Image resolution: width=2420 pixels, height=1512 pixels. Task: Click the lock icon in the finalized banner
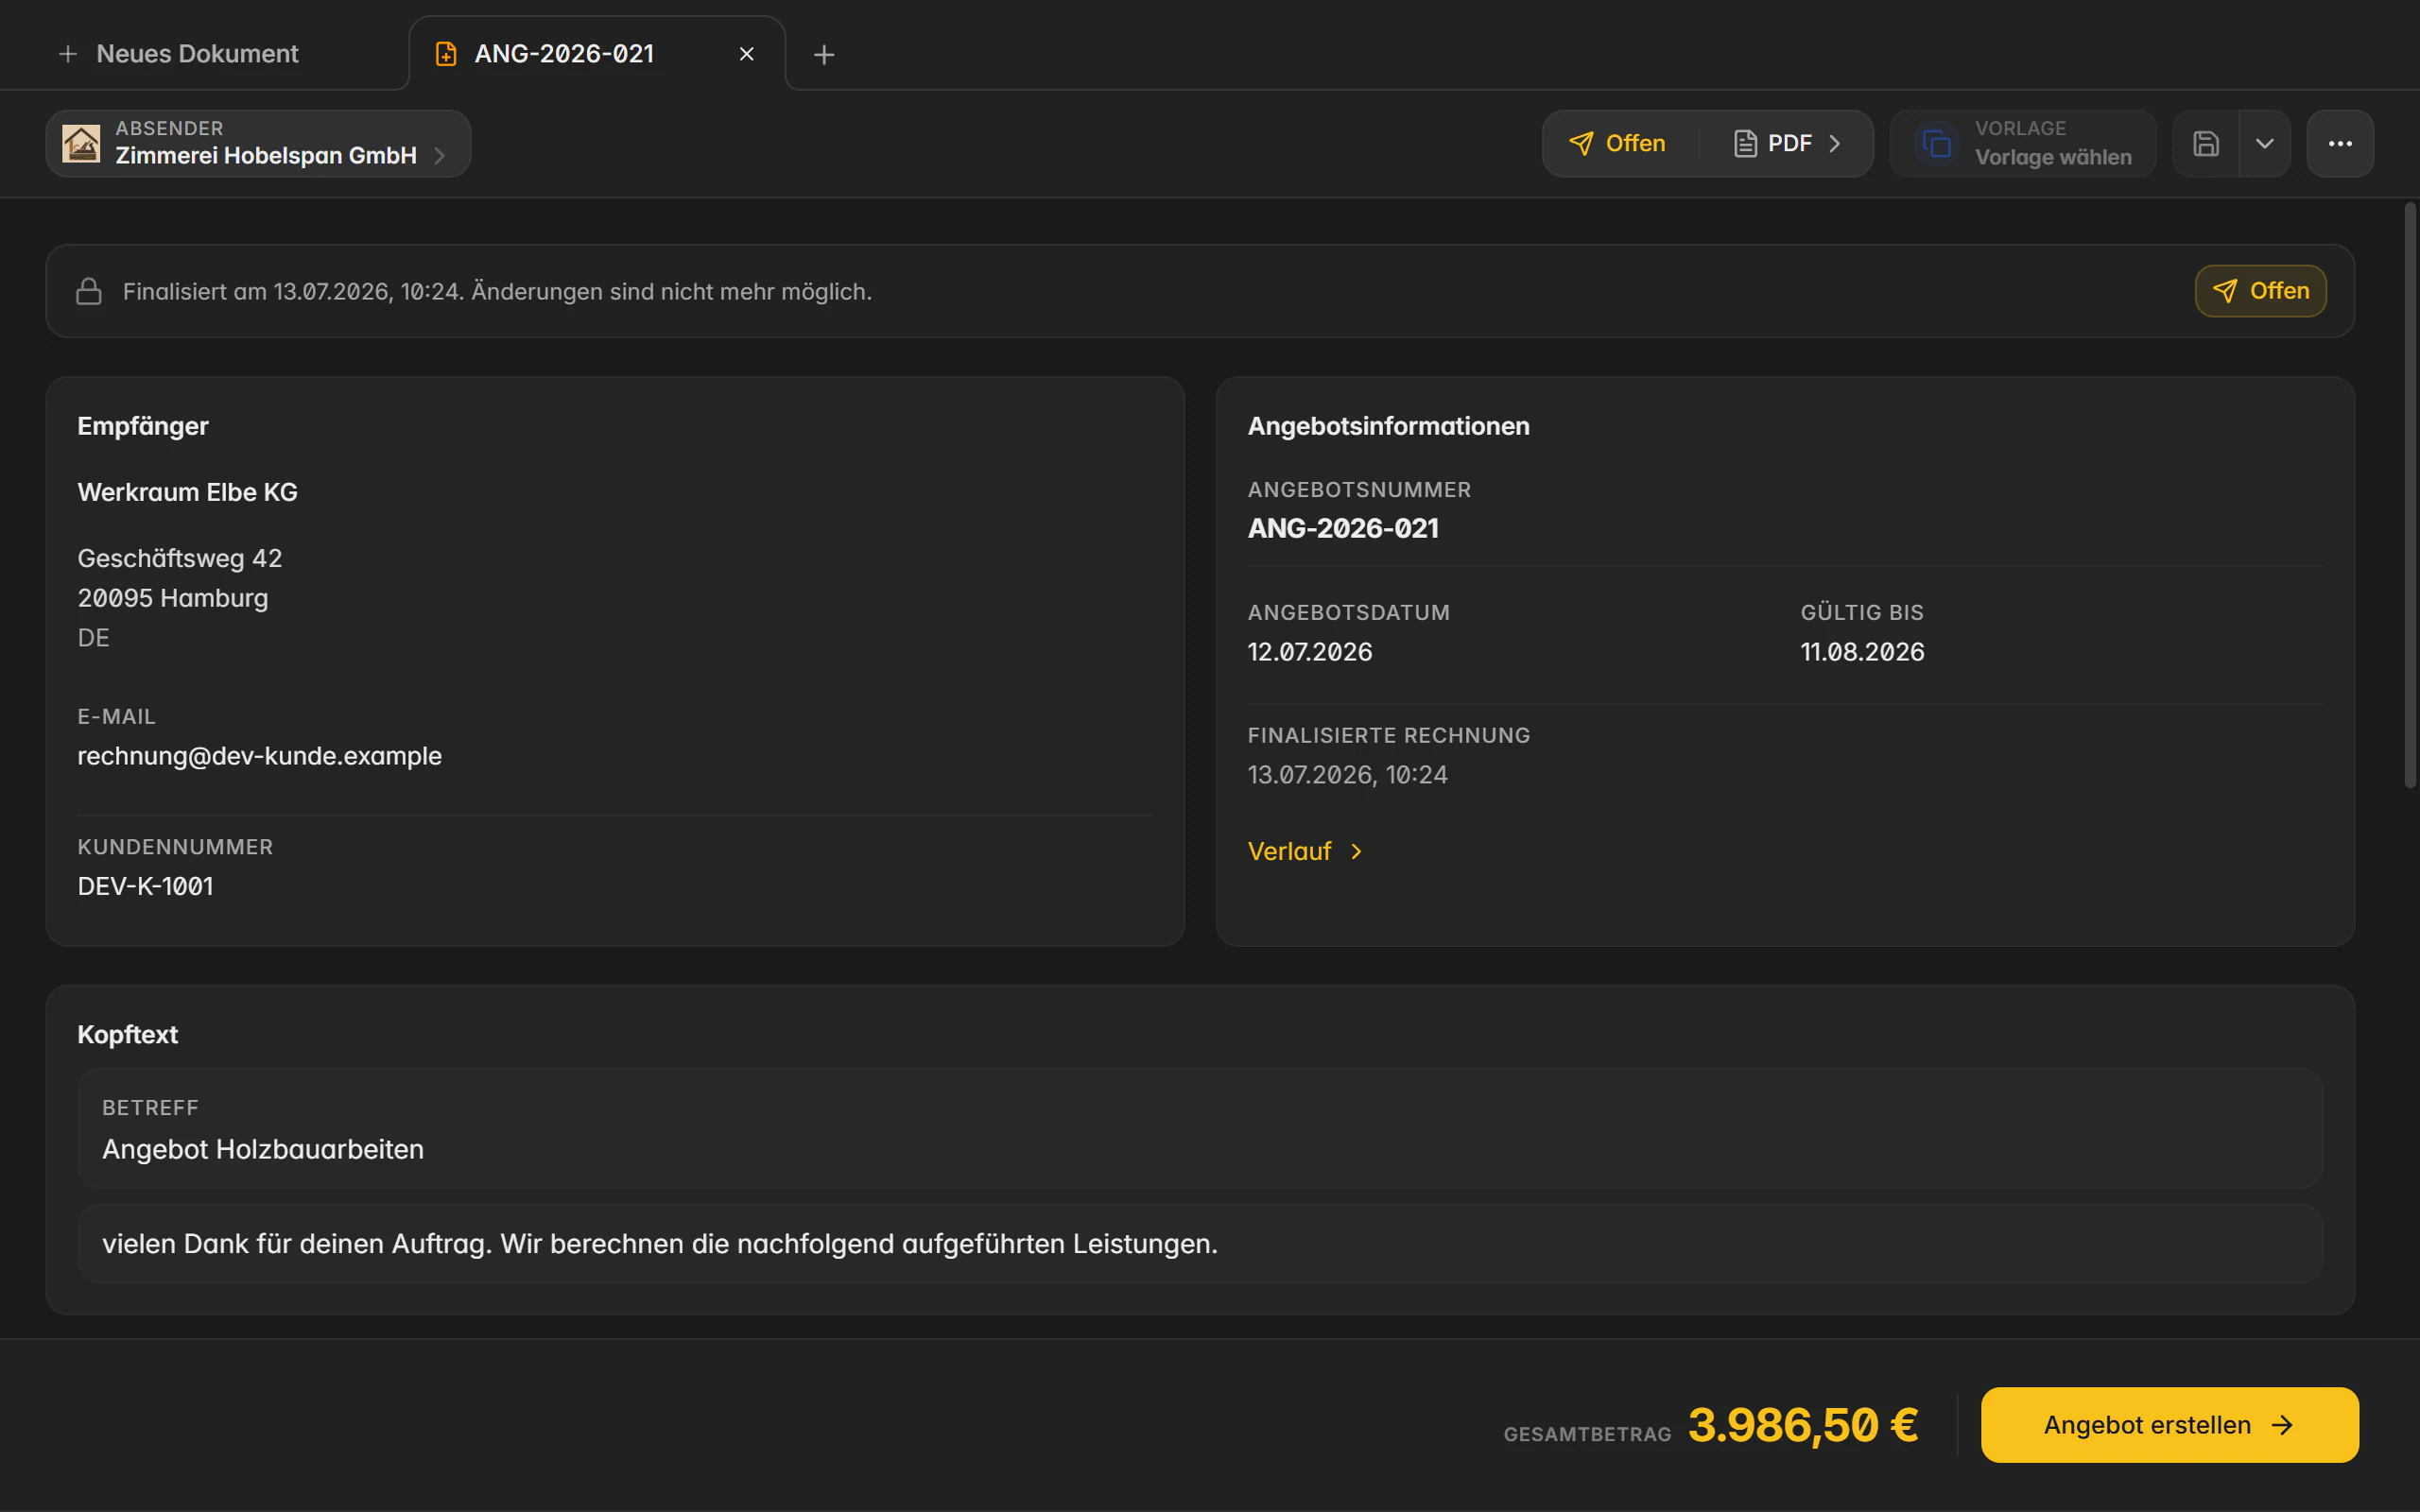coord(89,291)
